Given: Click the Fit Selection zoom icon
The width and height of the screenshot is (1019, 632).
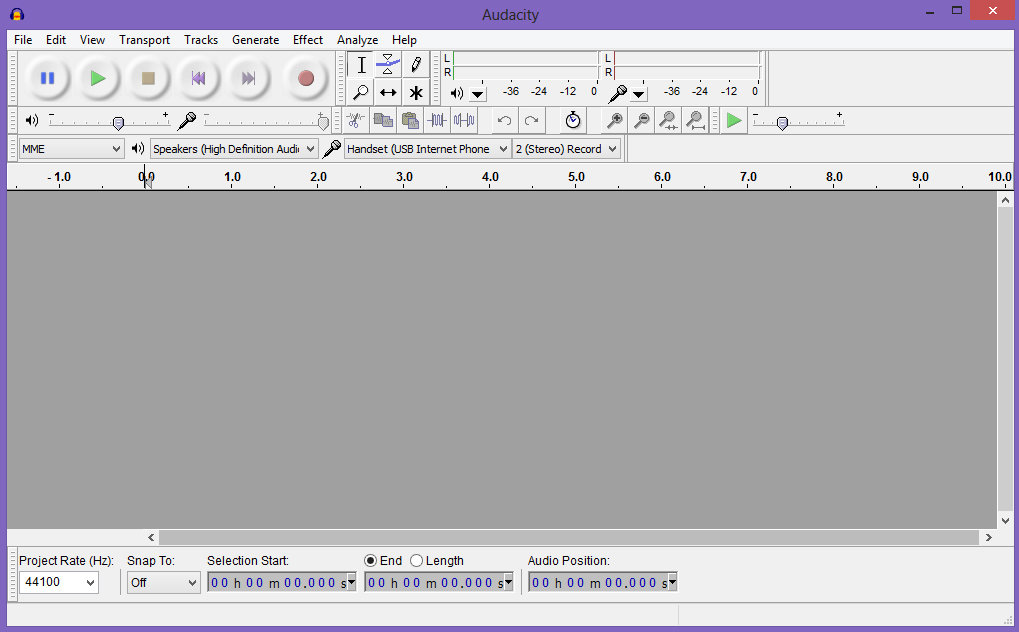Looking at the screenshot, I should click(668, 120).
